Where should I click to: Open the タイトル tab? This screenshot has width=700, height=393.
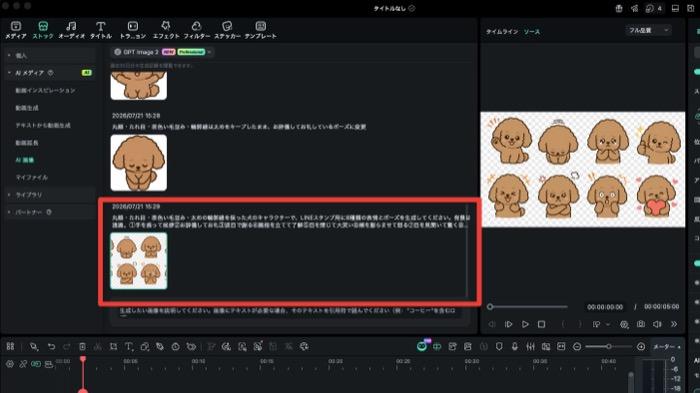click(x=101, y=30)
